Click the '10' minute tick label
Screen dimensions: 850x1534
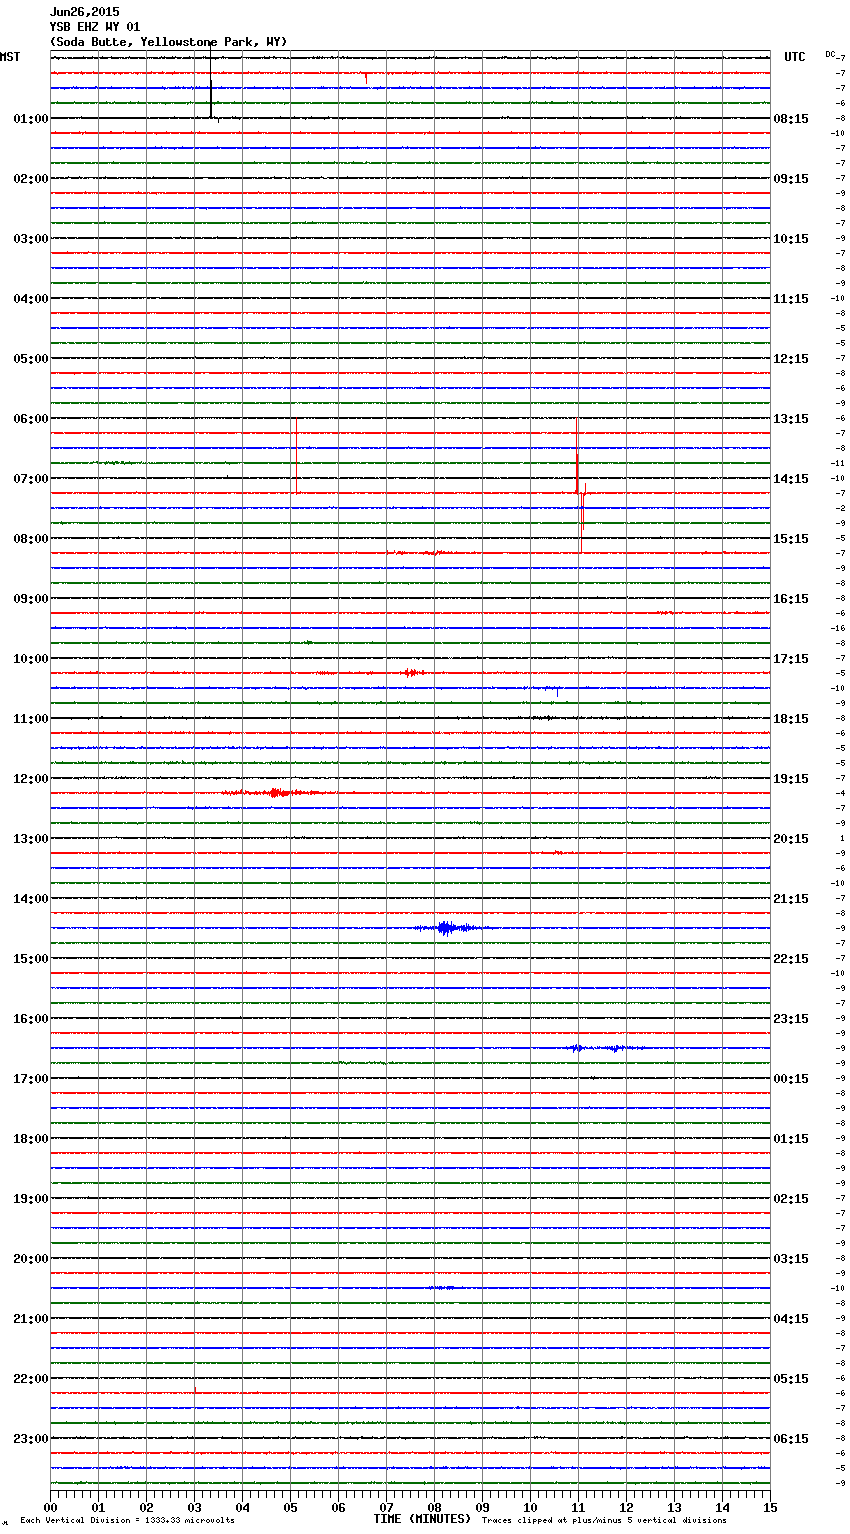(530, 1508)
